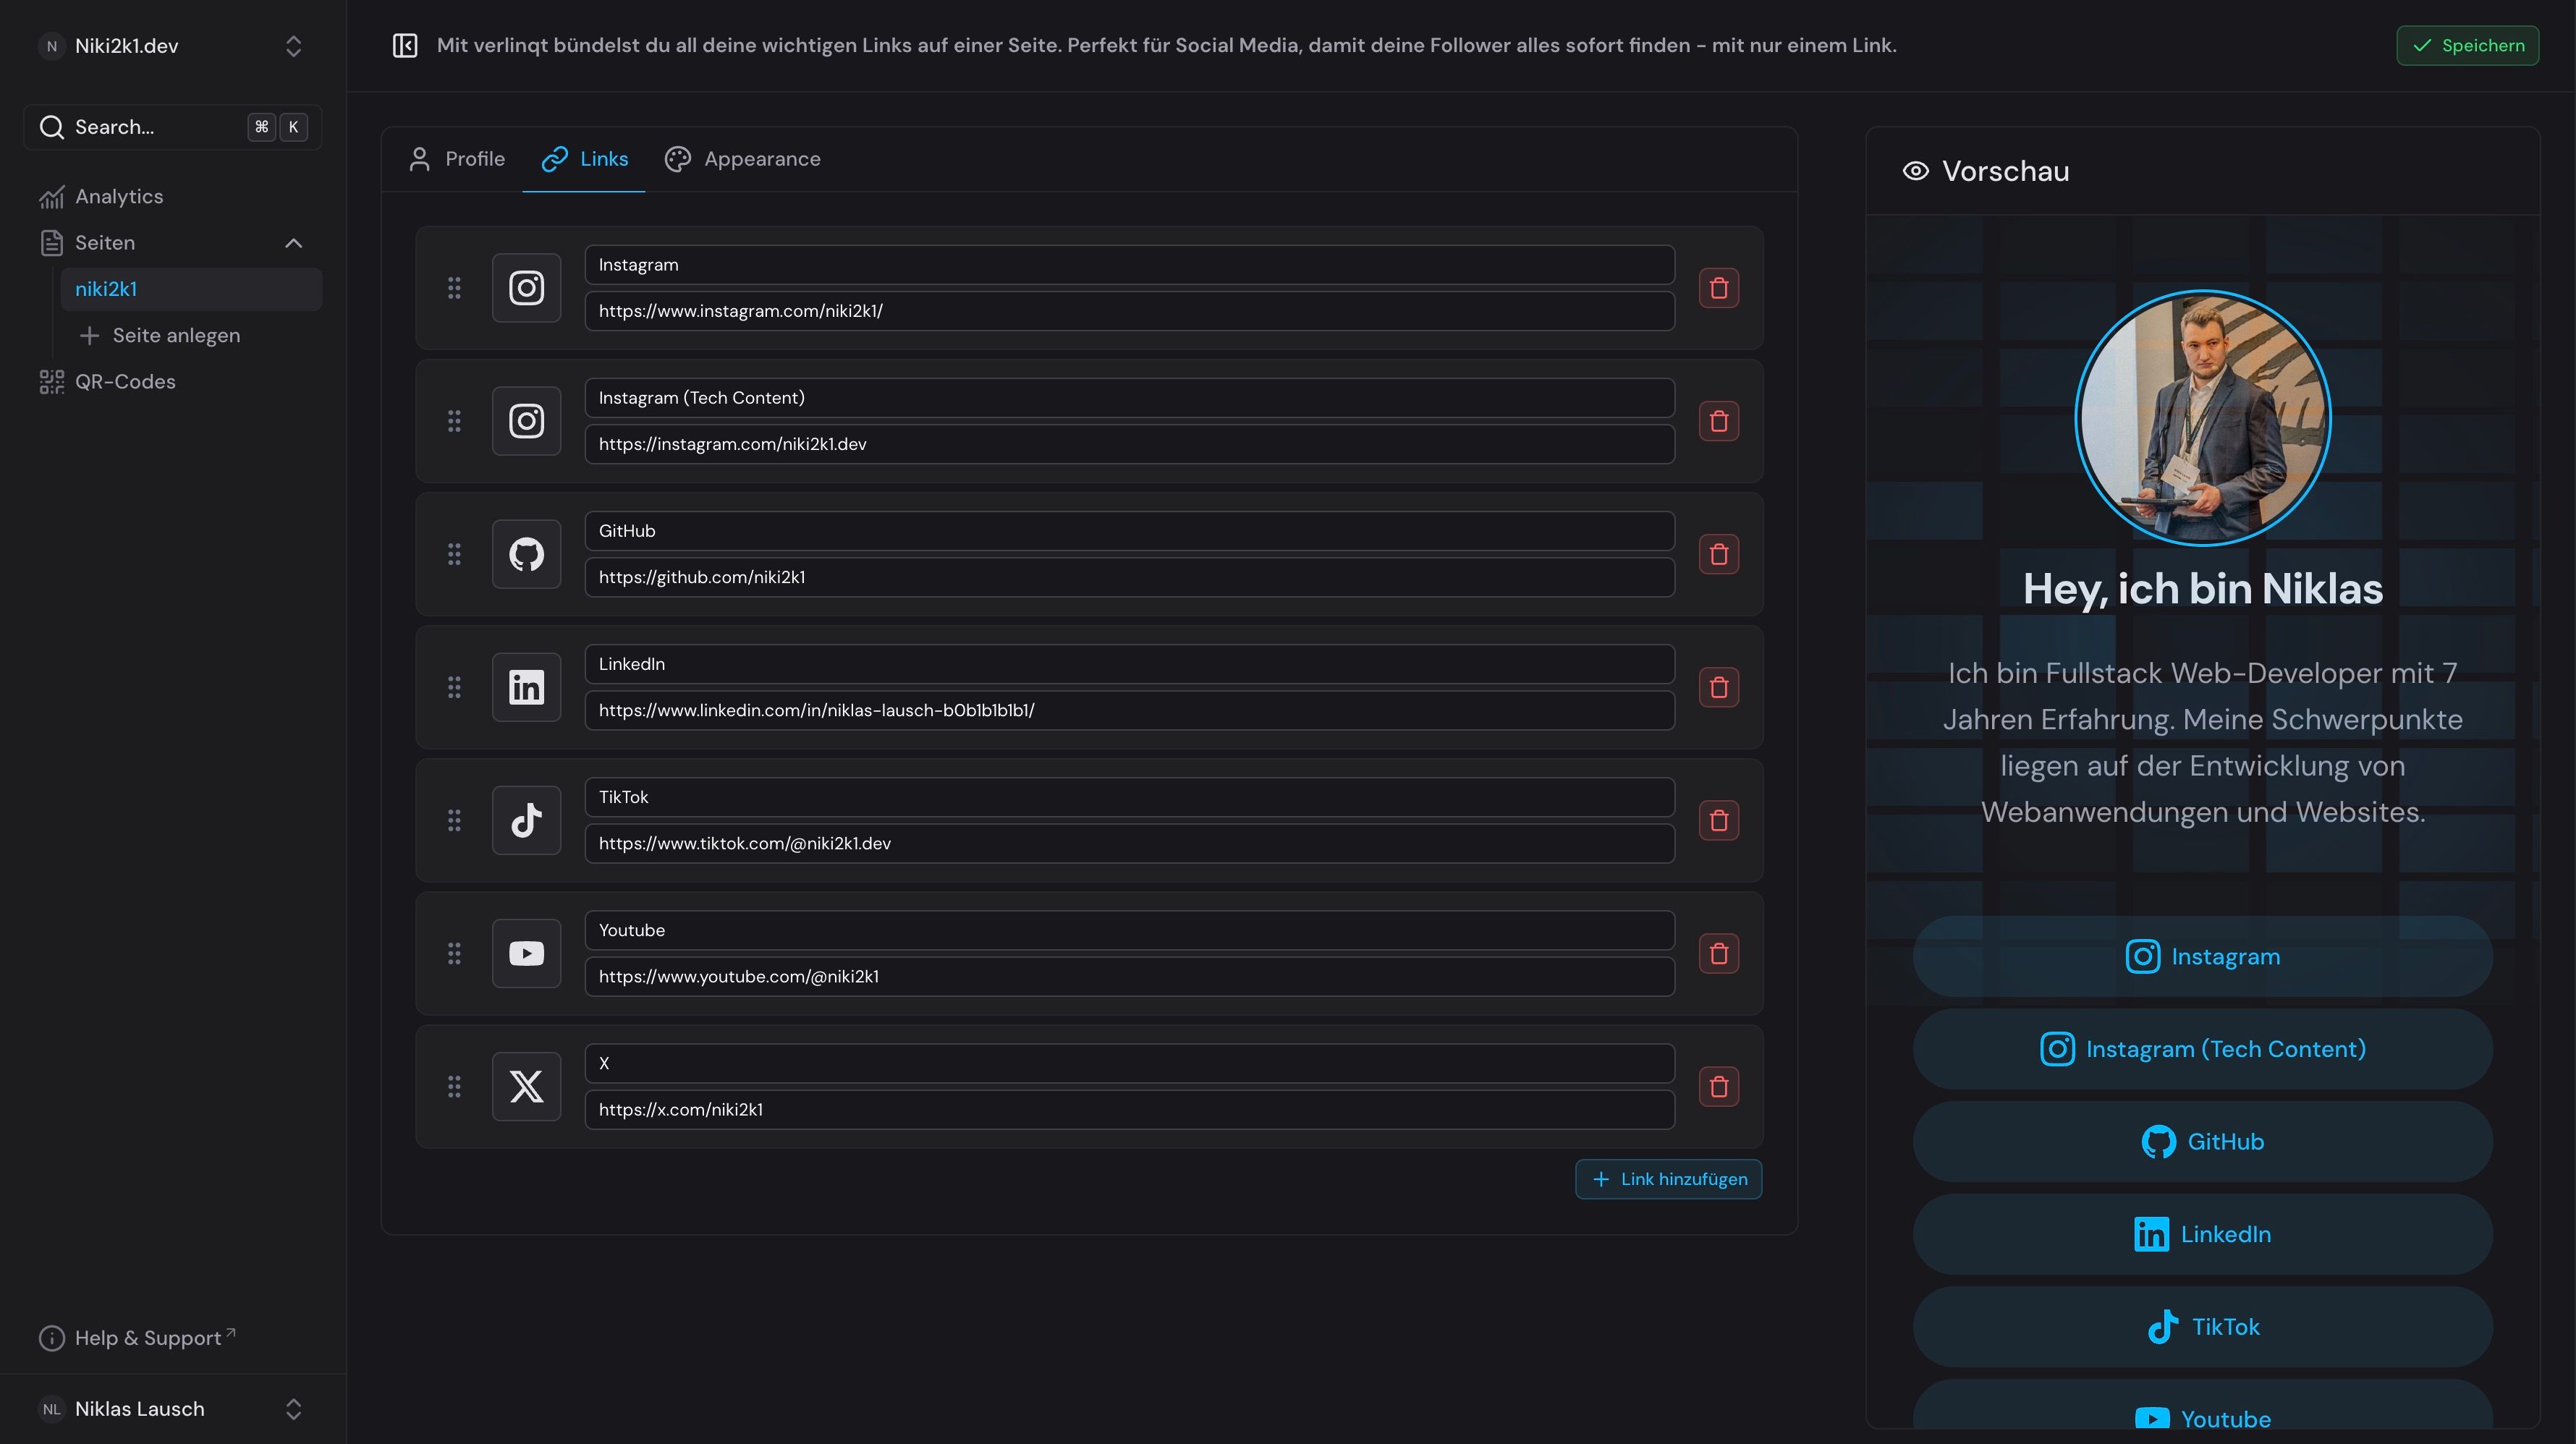Delete the GitHub link with the trash icon
This screenshot has width=2576, height=1444.
[x=1720, y=553]
